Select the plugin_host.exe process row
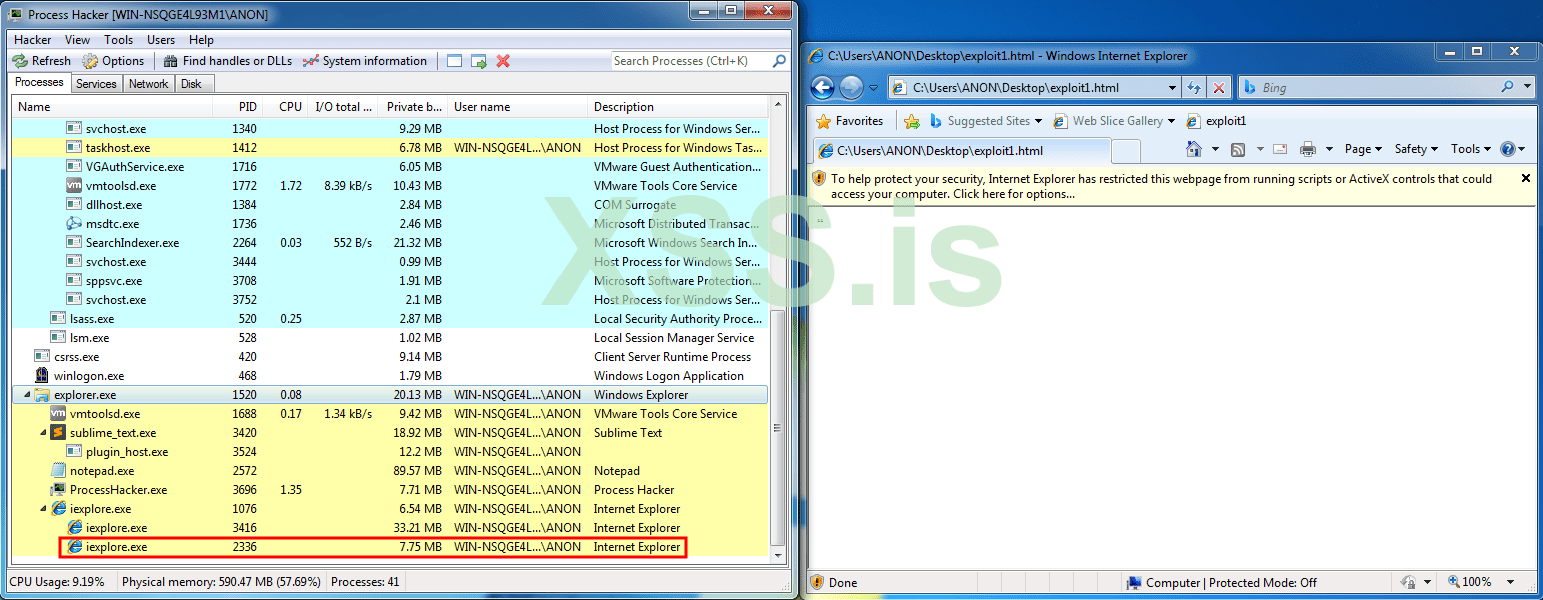 [x=390, y=452]
